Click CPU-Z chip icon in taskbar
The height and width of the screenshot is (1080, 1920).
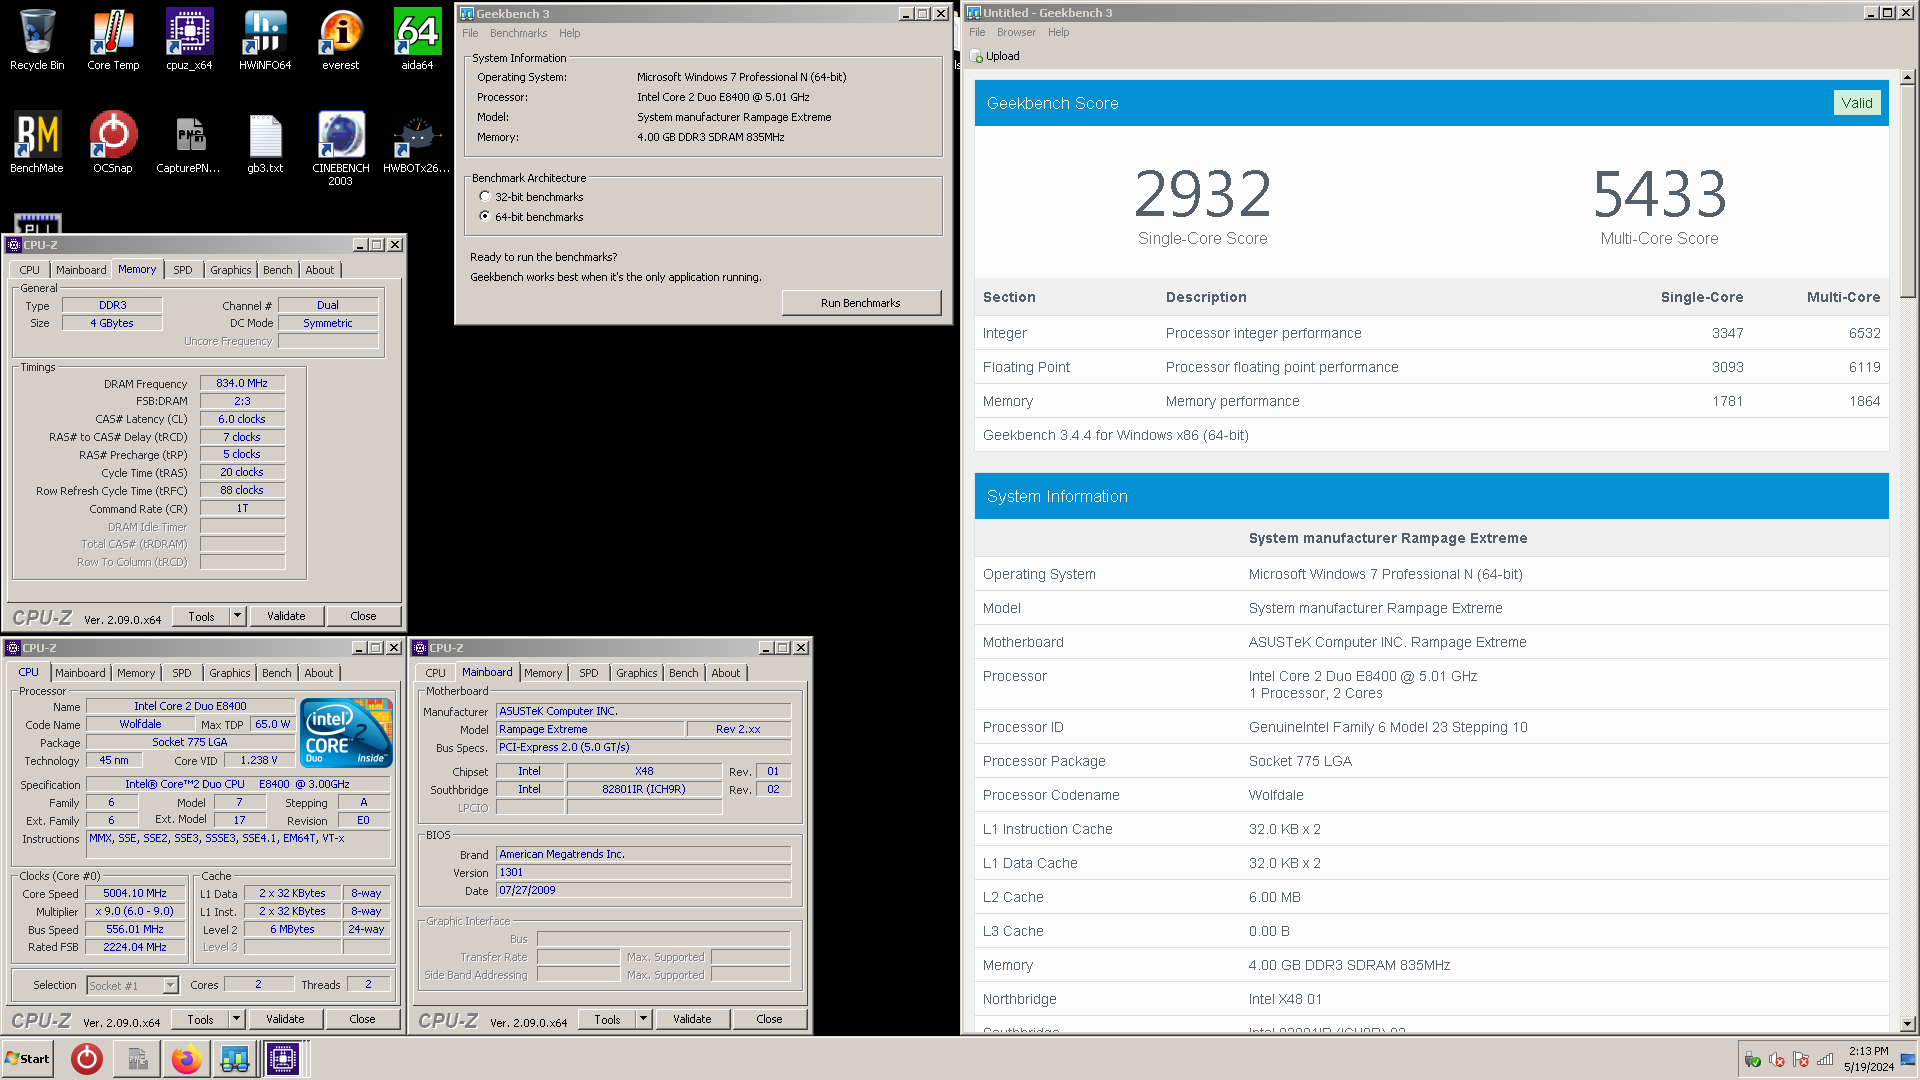tap(283, 1059)
